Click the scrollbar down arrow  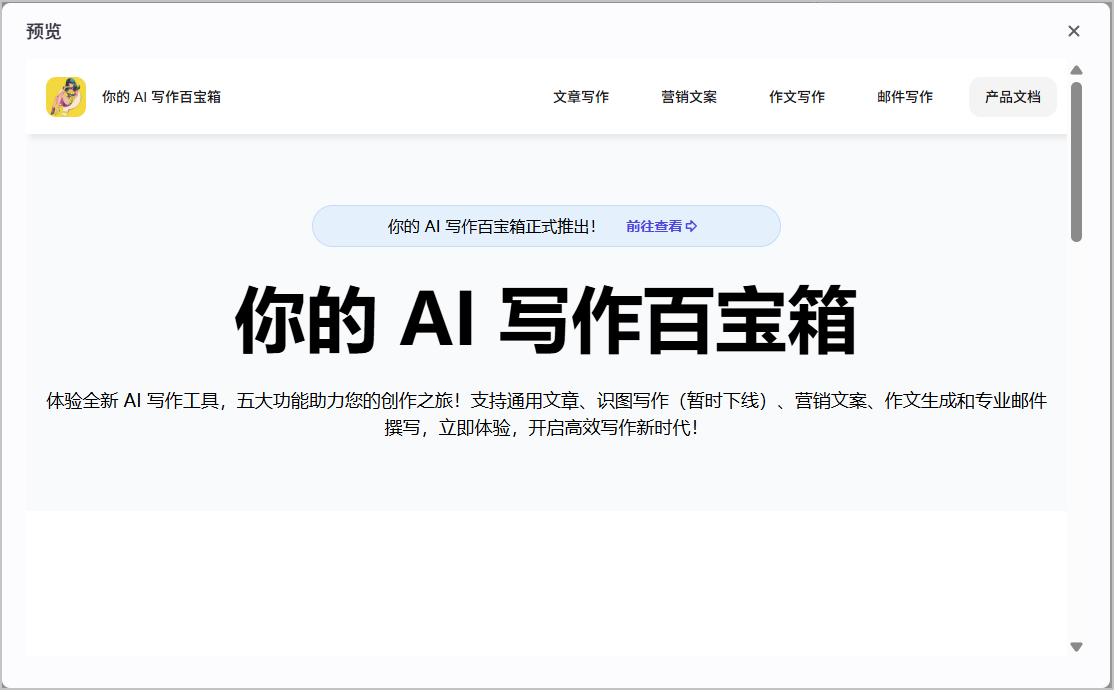(1076, 647)
